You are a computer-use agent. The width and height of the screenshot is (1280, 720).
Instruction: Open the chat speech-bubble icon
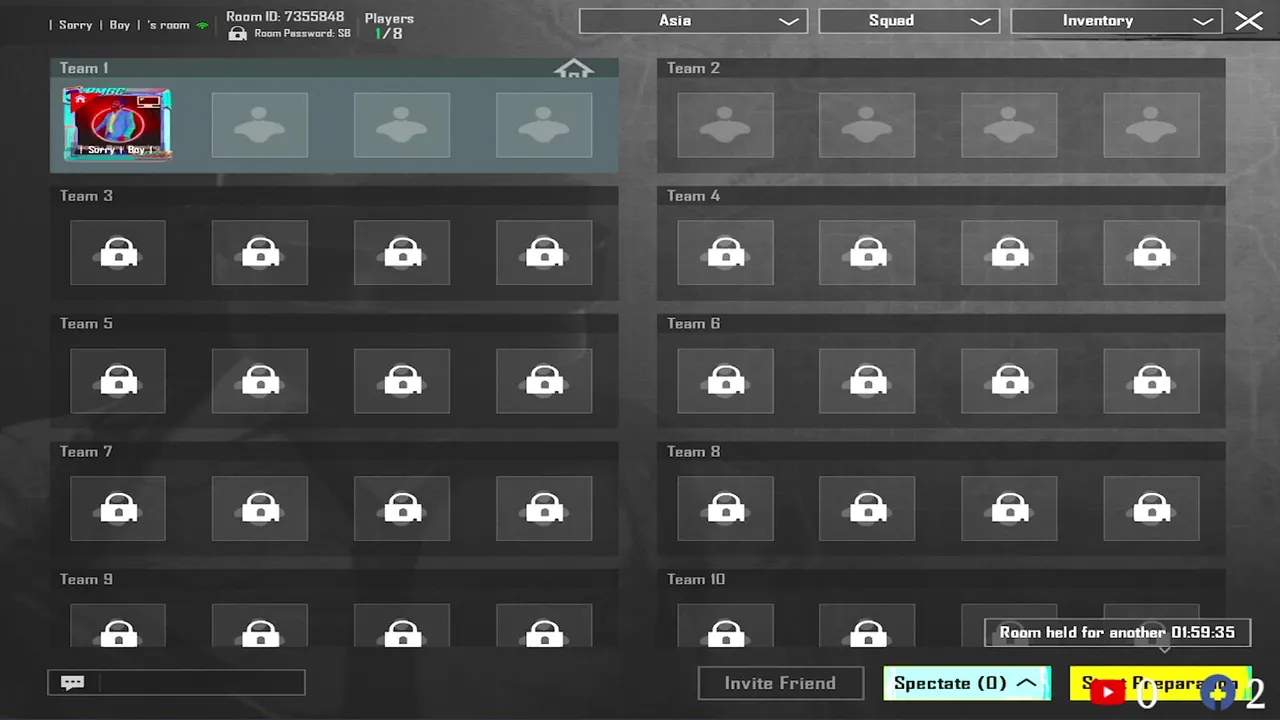click(73, 683)
